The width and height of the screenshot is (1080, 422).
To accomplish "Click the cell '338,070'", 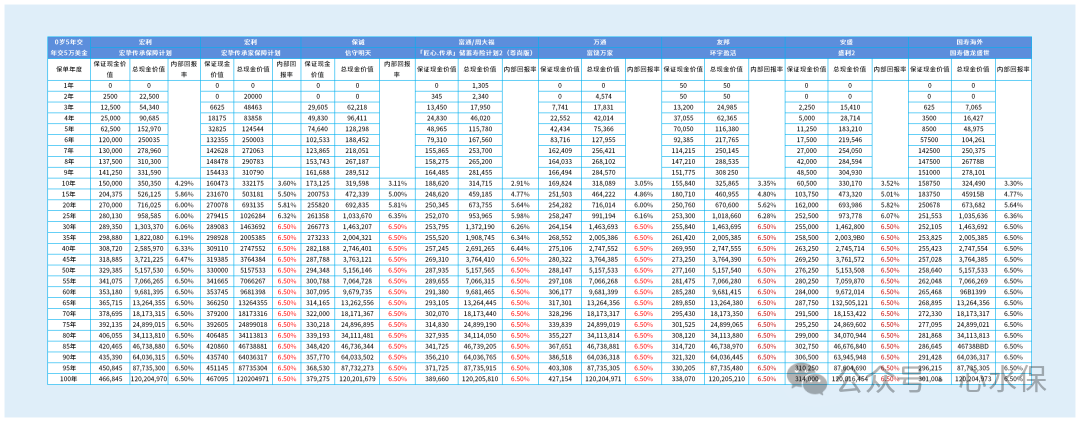I will (x=683, y=379).
